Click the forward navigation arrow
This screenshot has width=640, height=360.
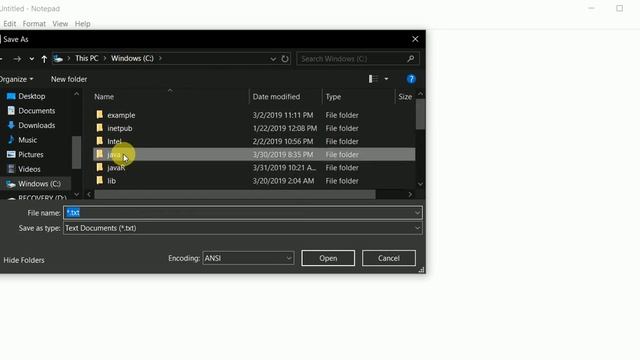tap(17, 59)
